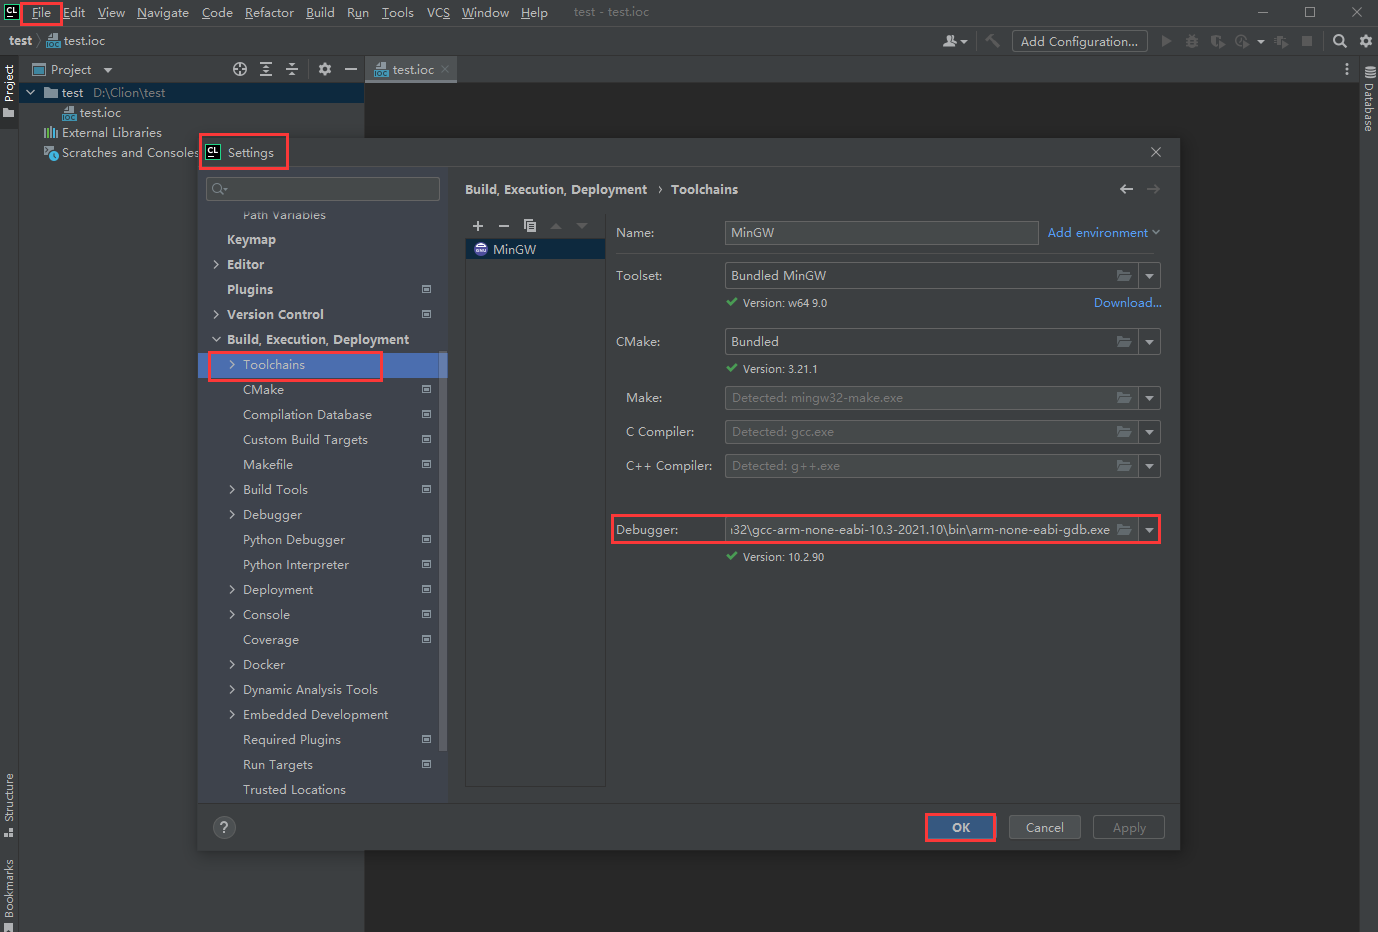
Task: Open editor tab options menu
Action: pyautogui.click(x=1347, y=69)
